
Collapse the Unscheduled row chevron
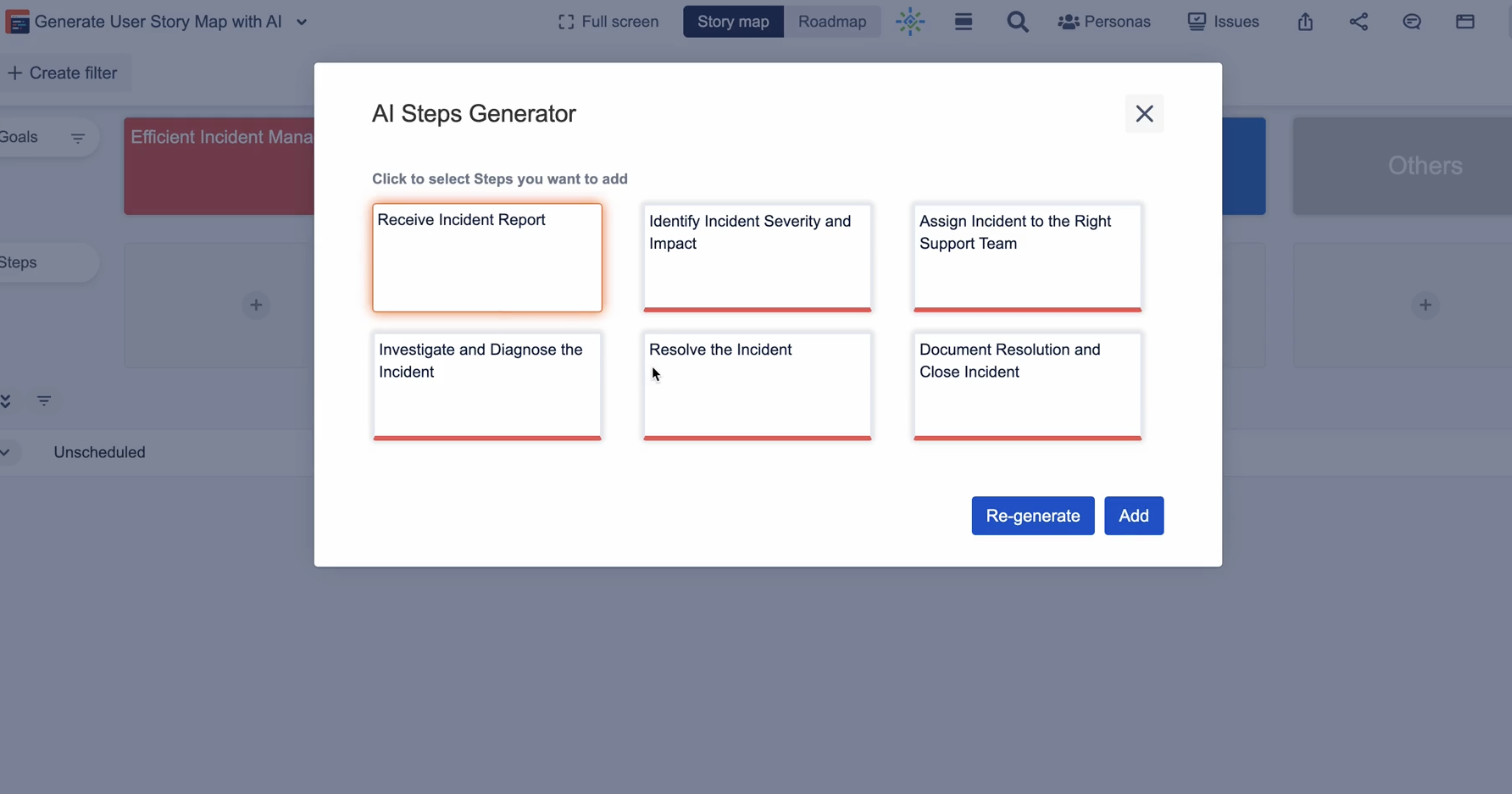coord(5,452)
